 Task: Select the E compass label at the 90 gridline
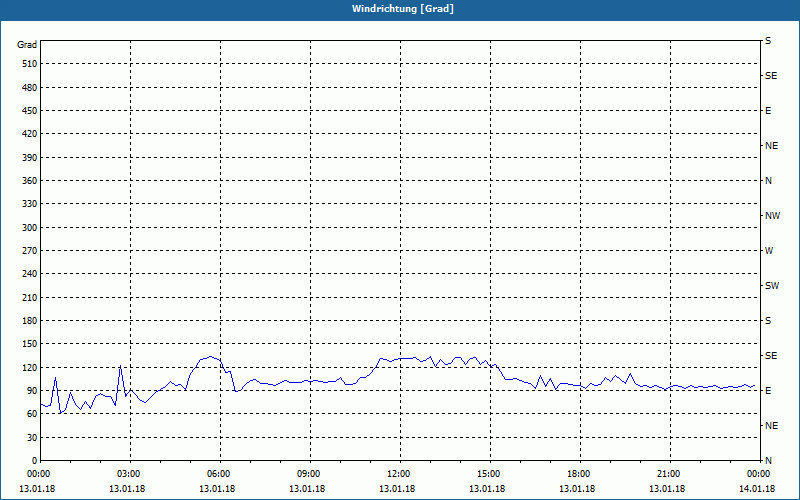pyautogui.click(x=768, y=391)
